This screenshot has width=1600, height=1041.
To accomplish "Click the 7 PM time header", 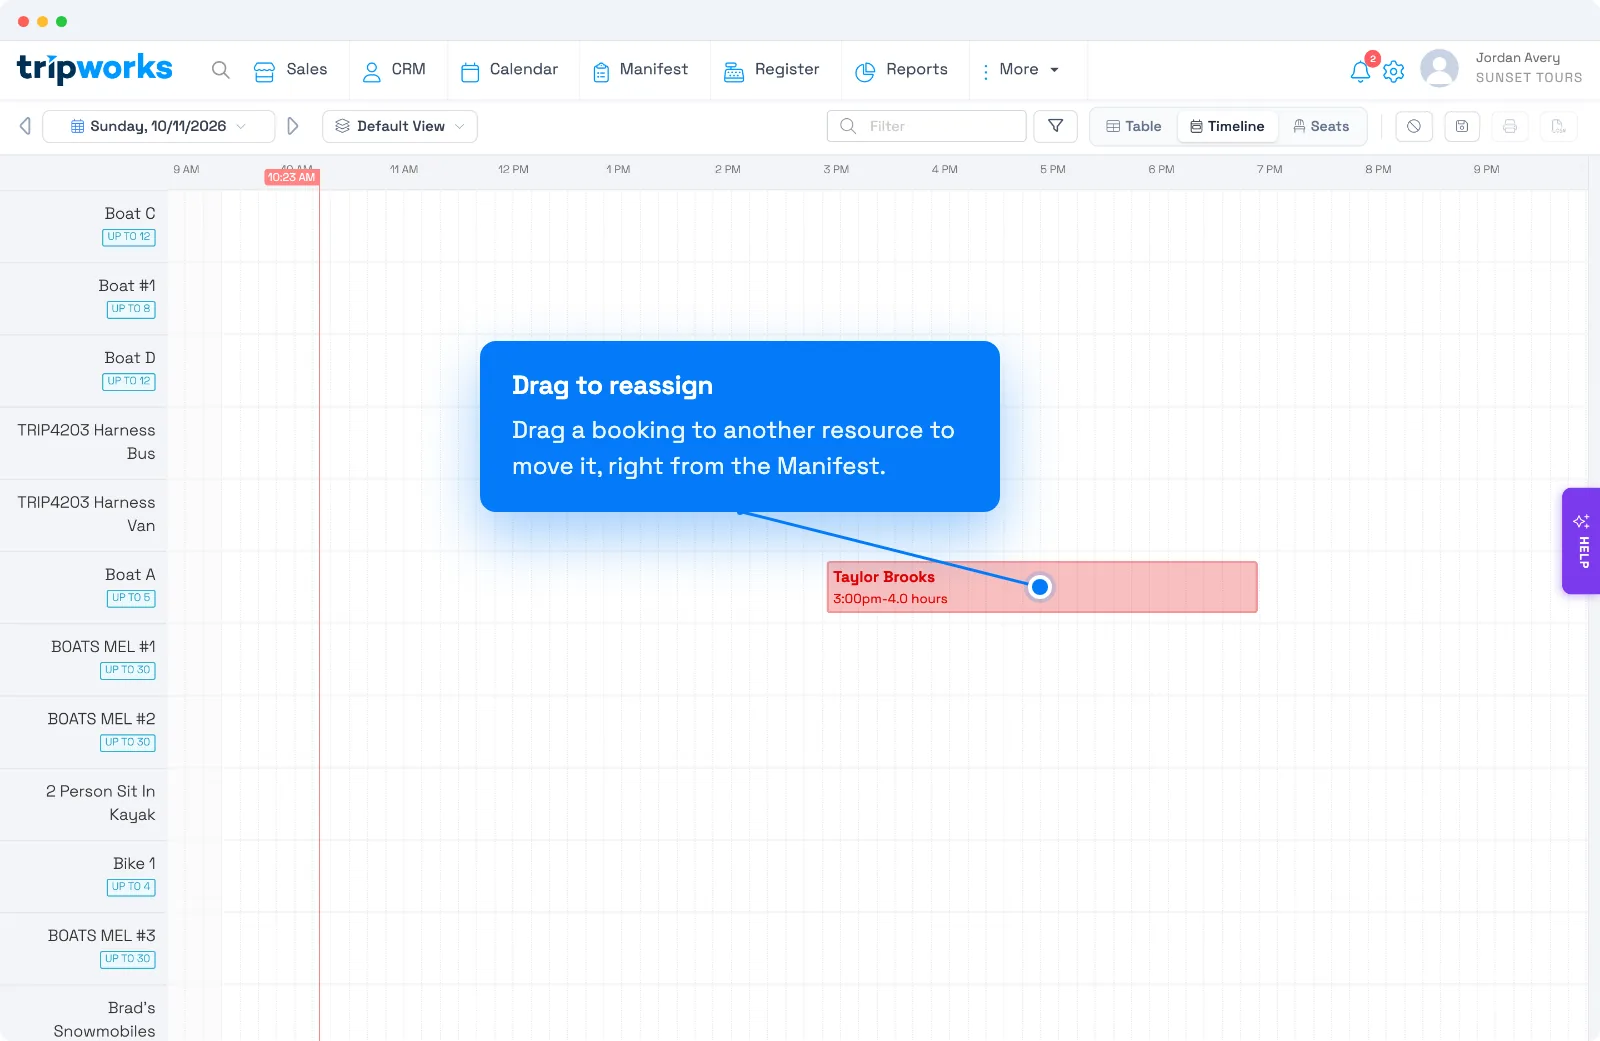I will [x=1270, y=170].
